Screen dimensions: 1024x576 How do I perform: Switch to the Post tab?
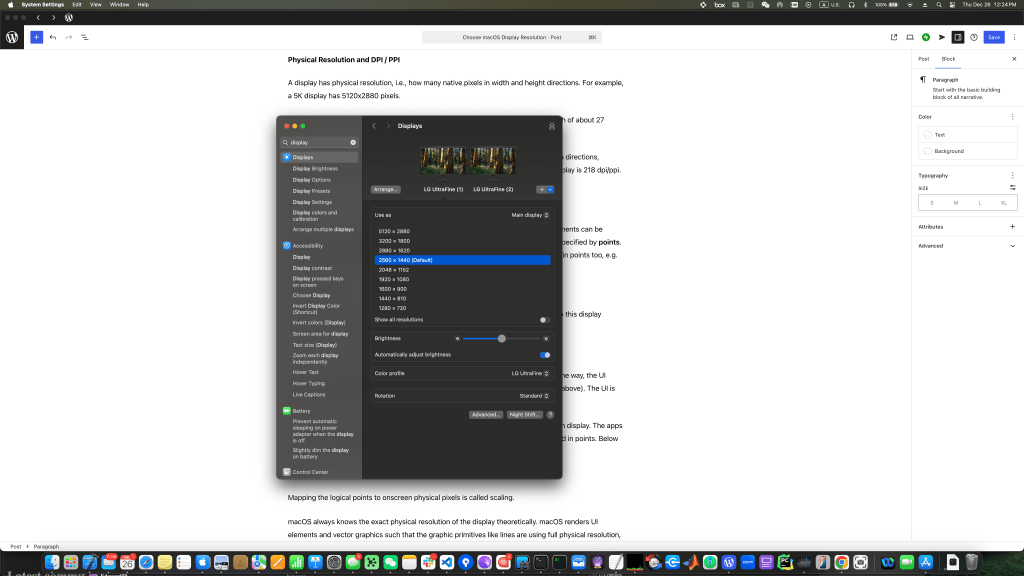(924, 59)
